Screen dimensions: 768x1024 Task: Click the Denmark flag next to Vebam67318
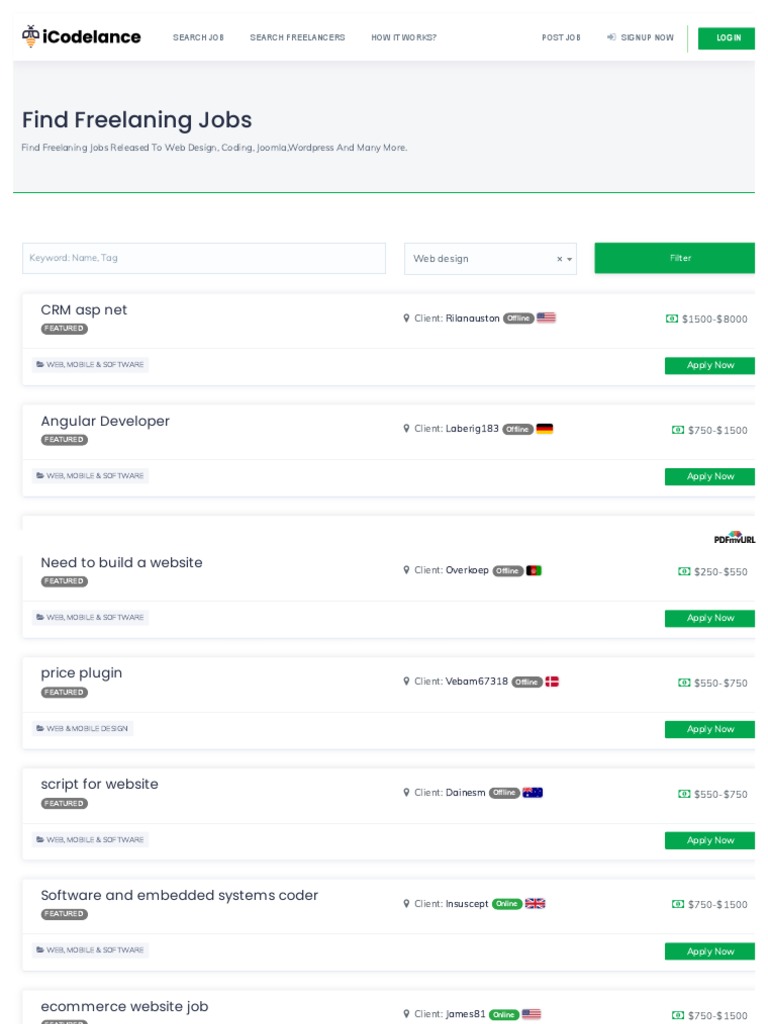pyautogui.click(x=552, y=682)
